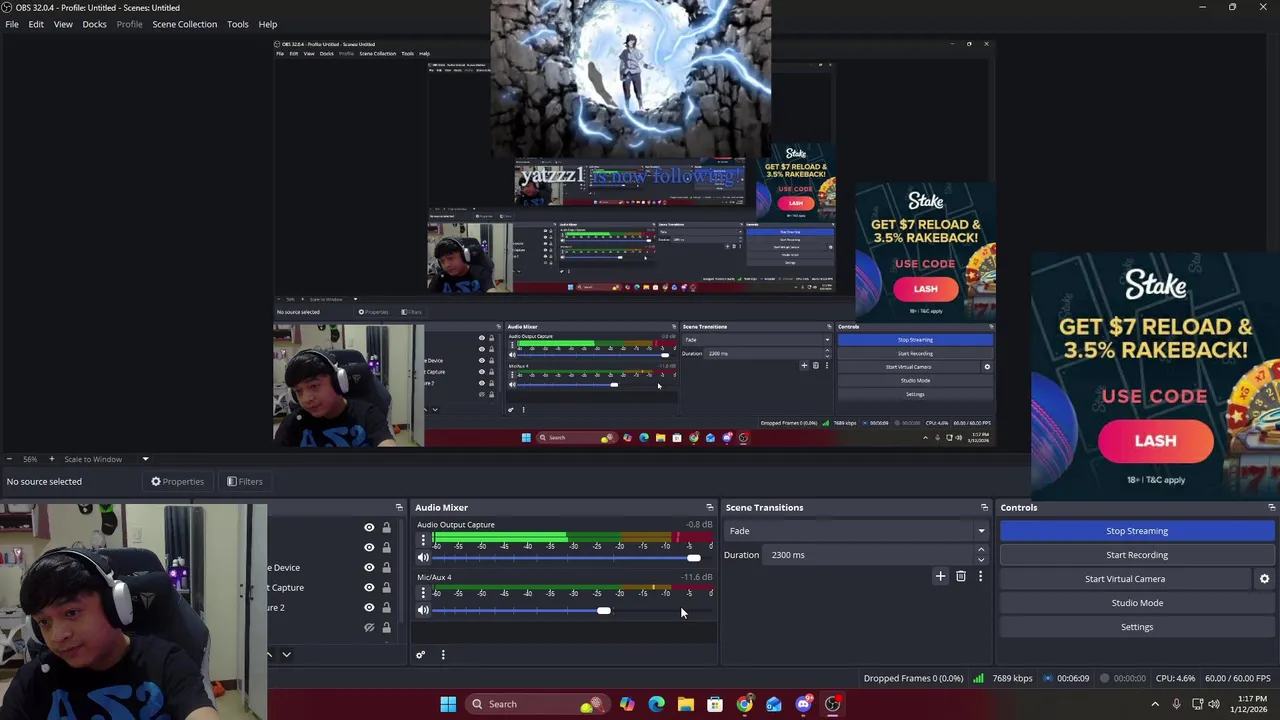The height and width of the screenshot is (720, 1280).
Task: Open the Scene Collection menu
Action: tap(184, 24)
